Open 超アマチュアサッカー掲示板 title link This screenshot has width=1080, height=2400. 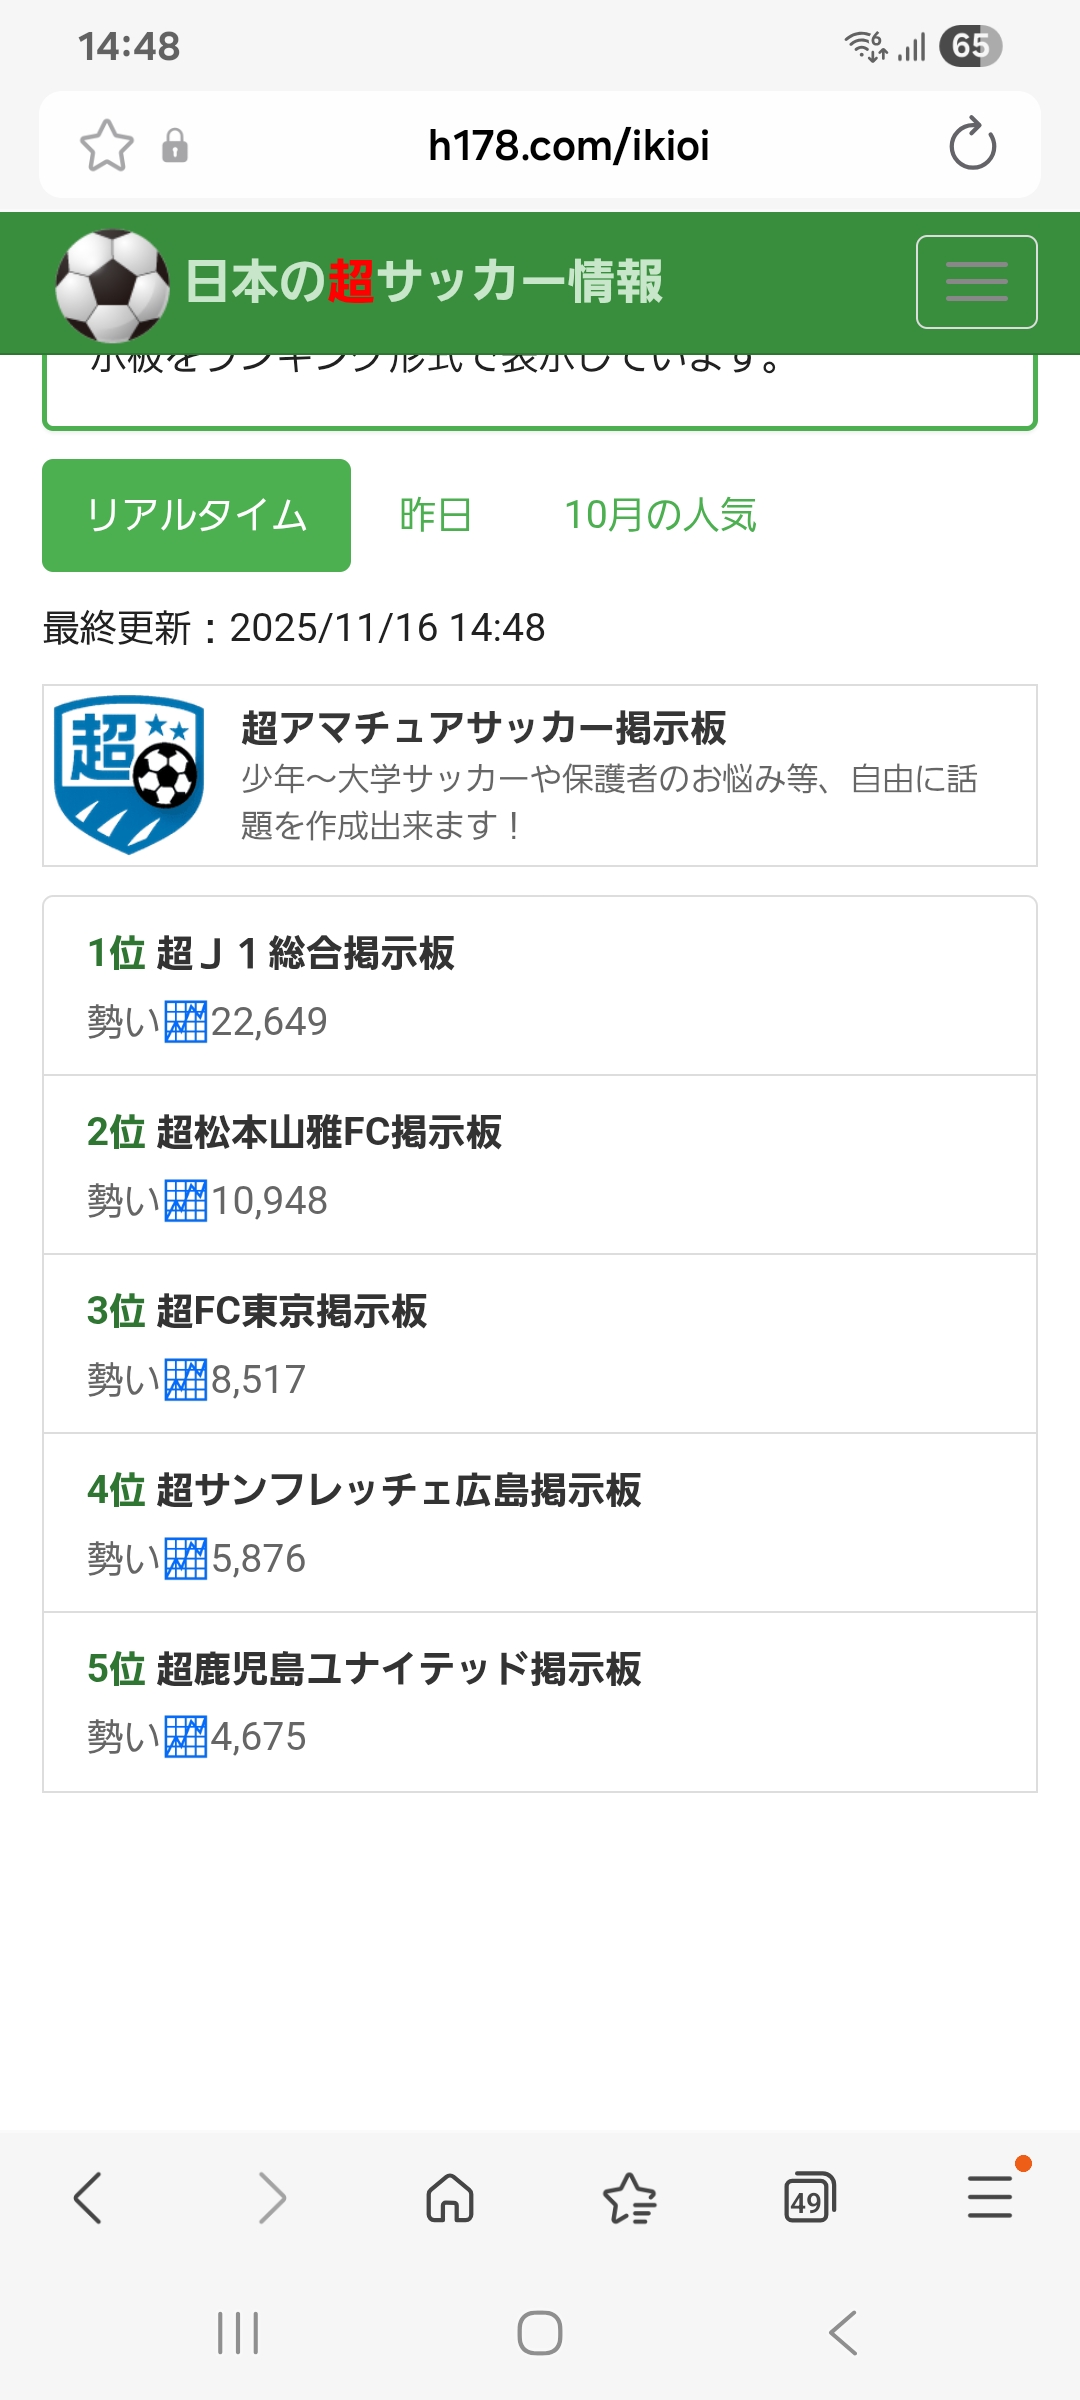(x=483, y=728)
